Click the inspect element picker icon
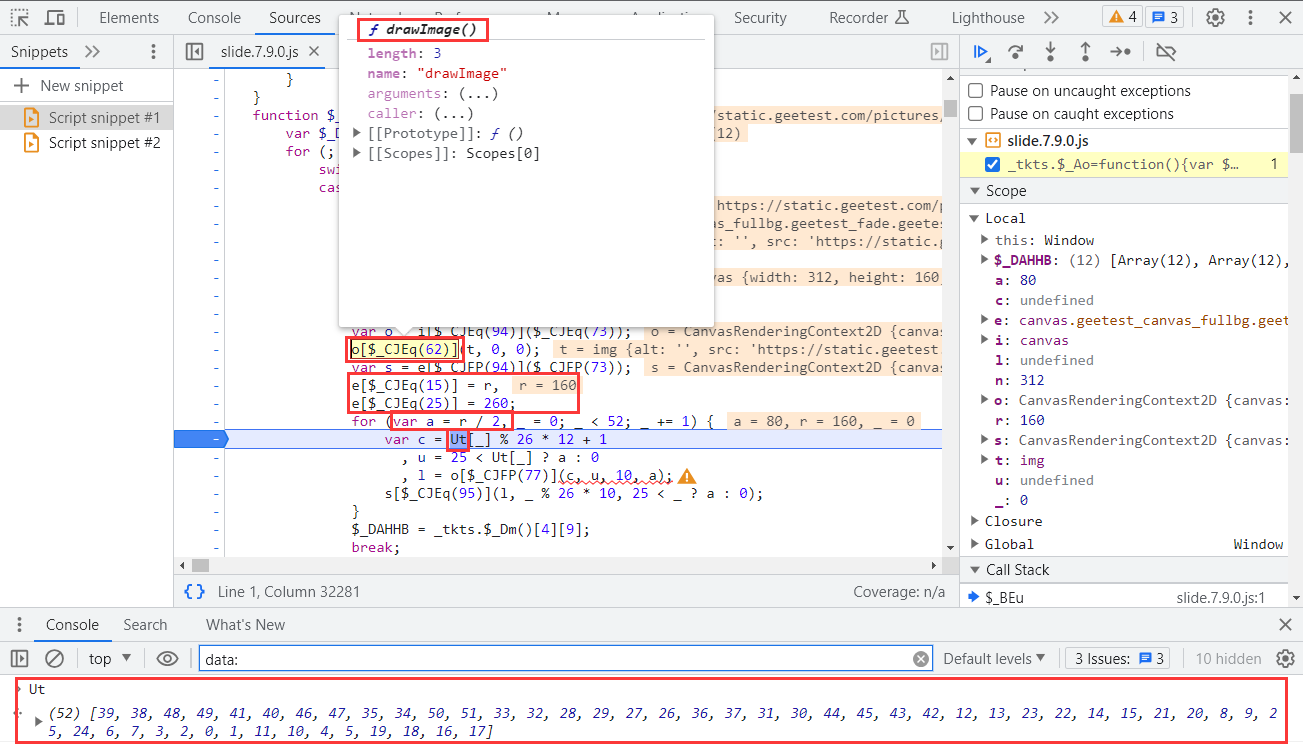This screenshot has height=747, width=1303. (20, 18)
